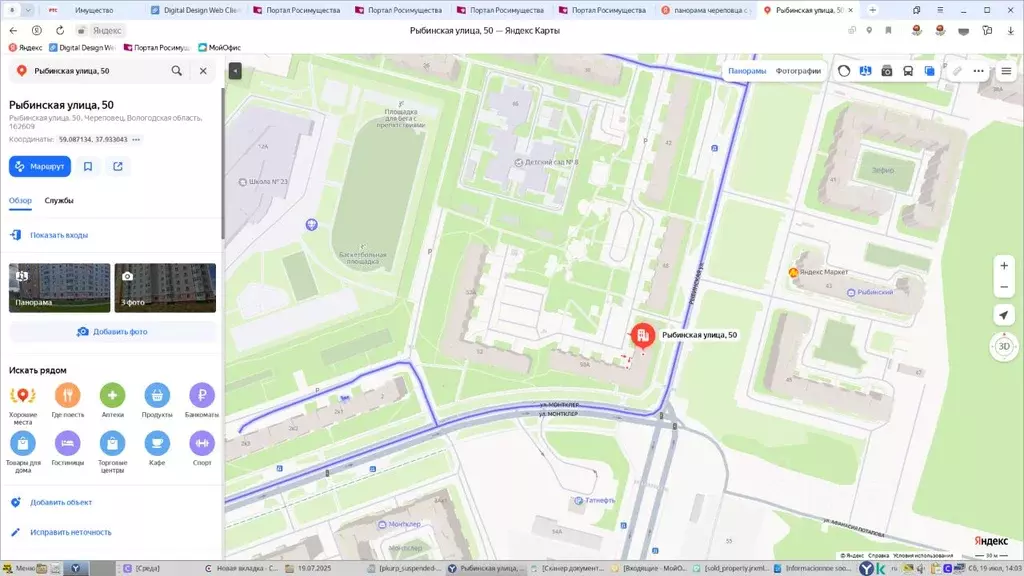Open the Сканер документ taskbar item
Image resolution: width=1024 pixels, height=576 pixels.
pos(568,568)
